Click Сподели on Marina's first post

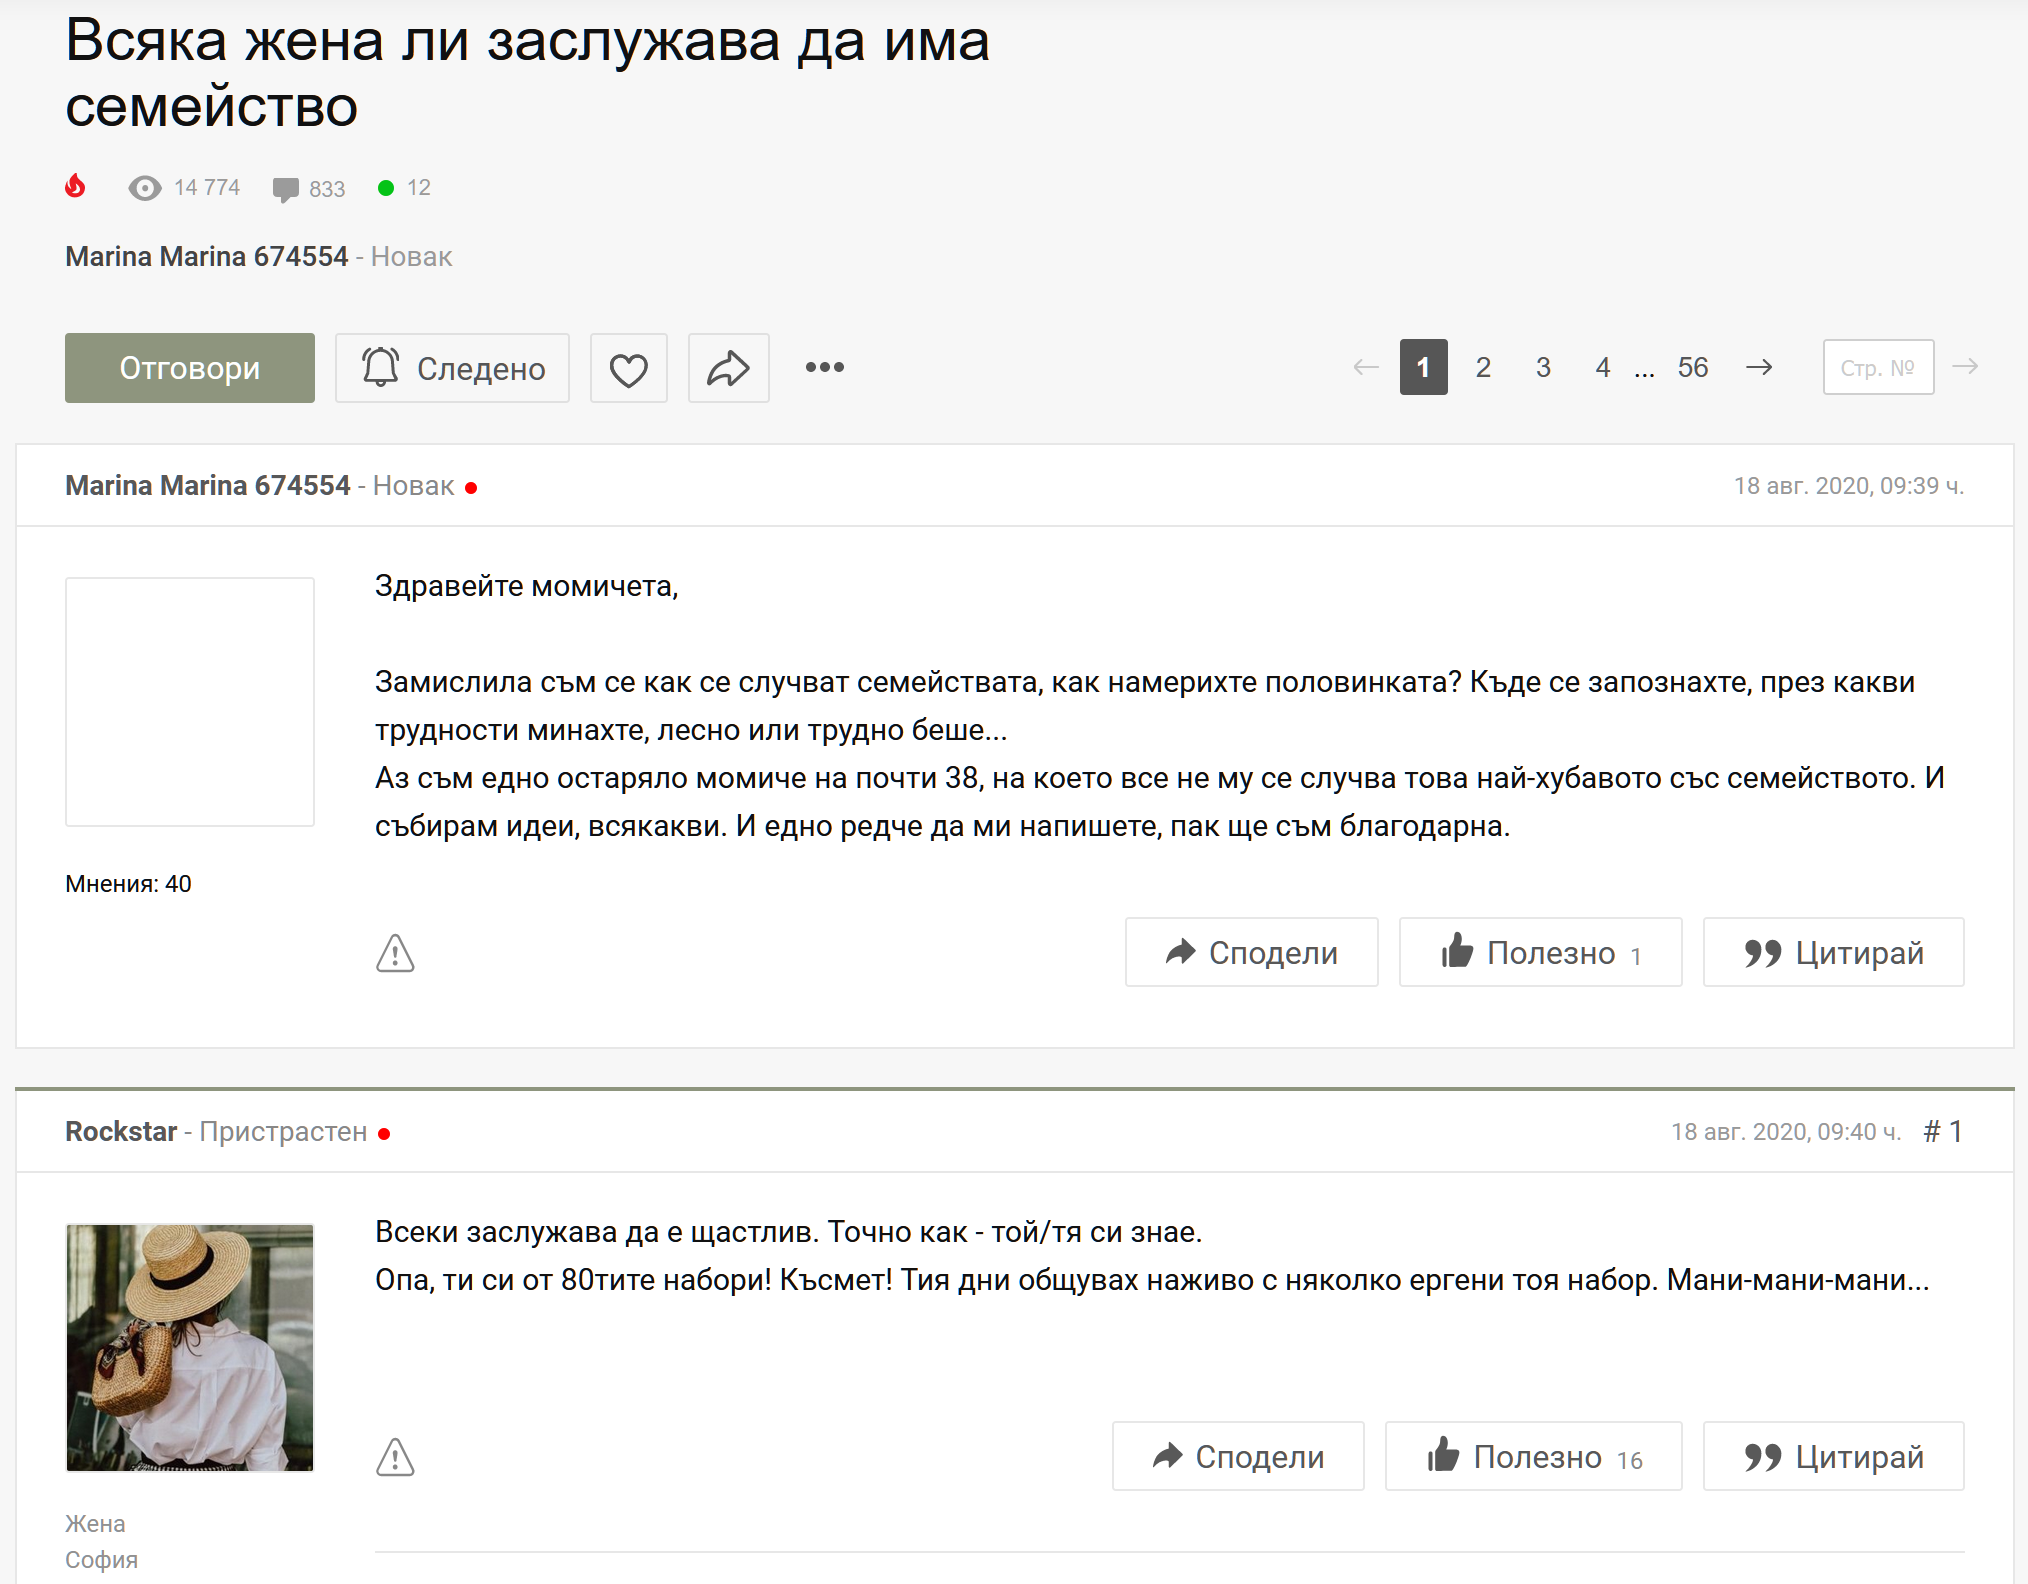coord(1251,953)
